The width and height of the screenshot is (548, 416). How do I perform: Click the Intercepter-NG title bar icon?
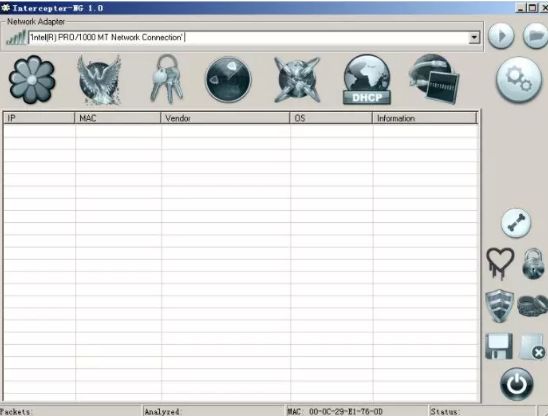click(x=6, y=7)
